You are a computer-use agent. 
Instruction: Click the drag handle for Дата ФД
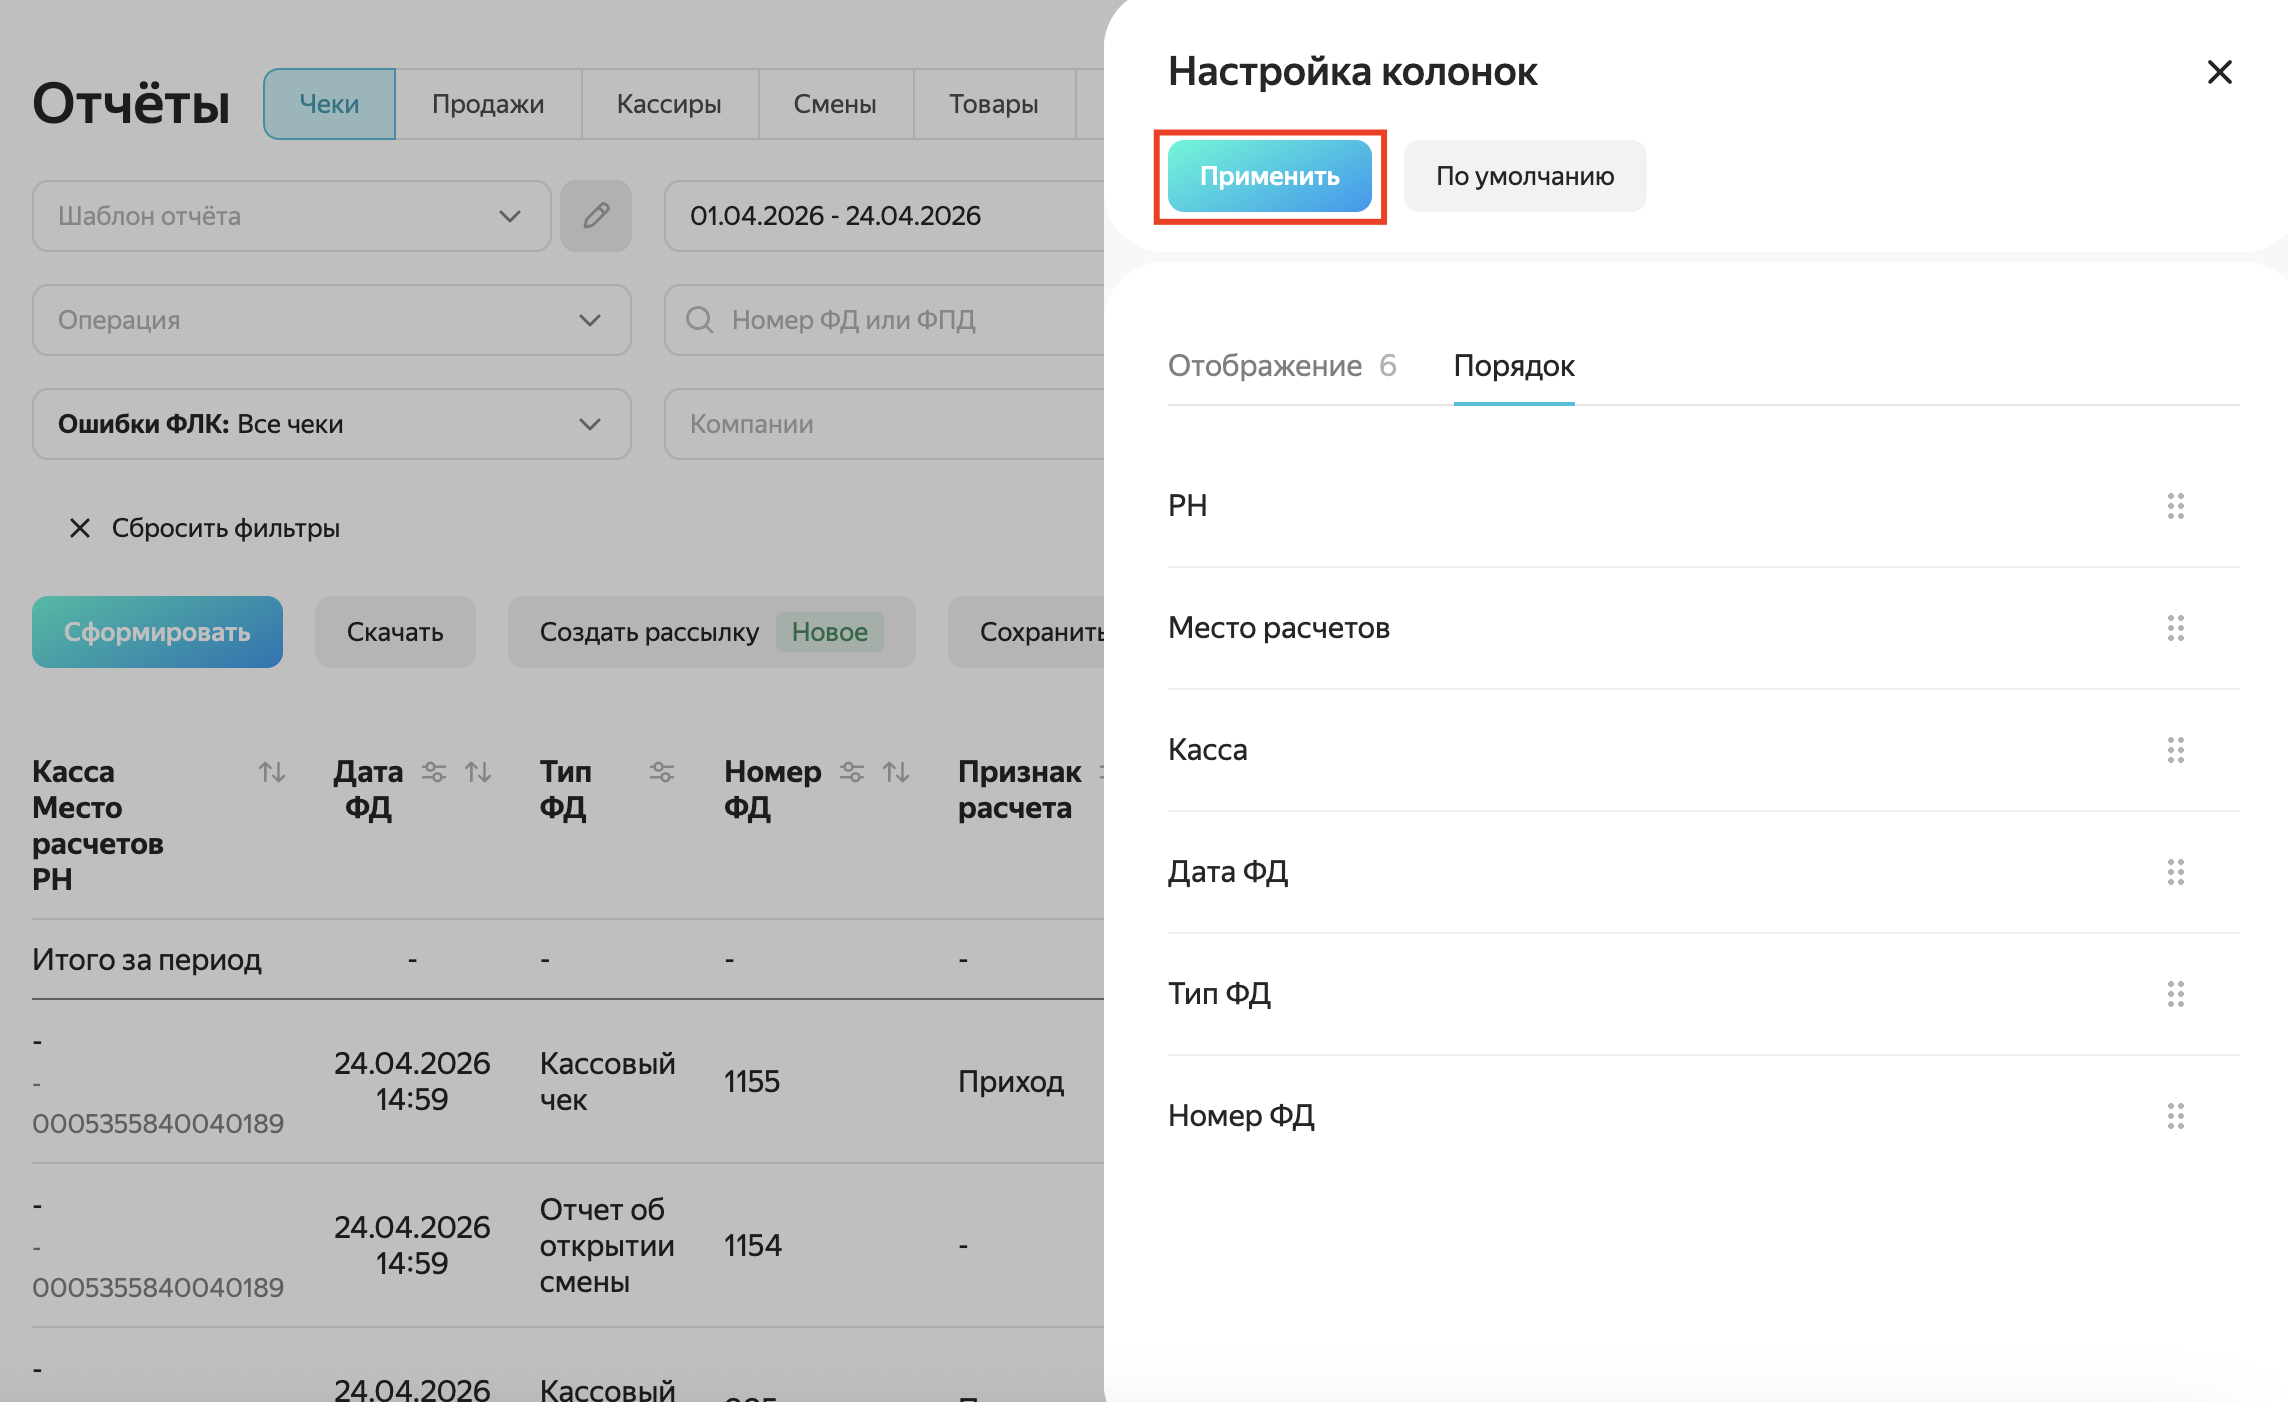[x=2175, y=872]
